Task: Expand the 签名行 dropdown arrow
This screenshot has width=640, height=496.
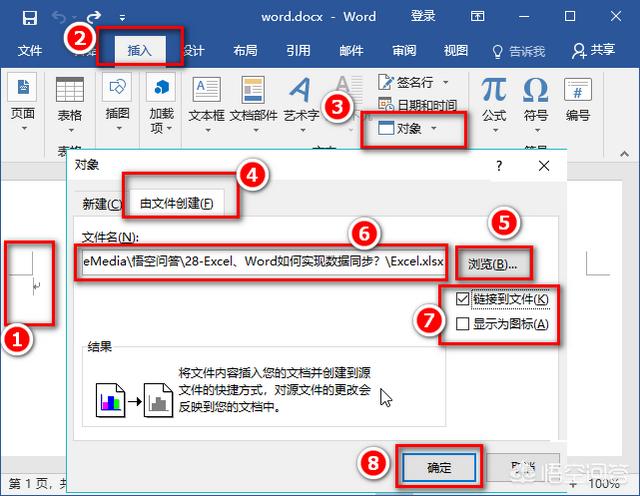Action: pos(446,82)
